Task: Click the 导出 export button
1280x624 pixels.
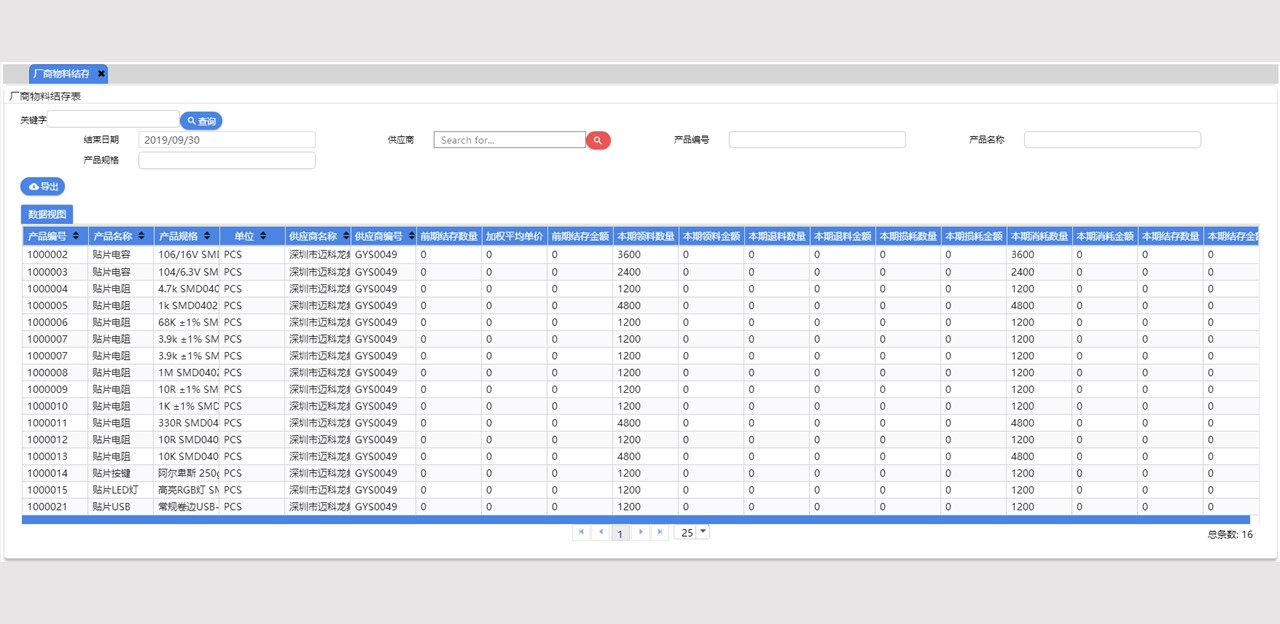Action: [x=43, y=186]
